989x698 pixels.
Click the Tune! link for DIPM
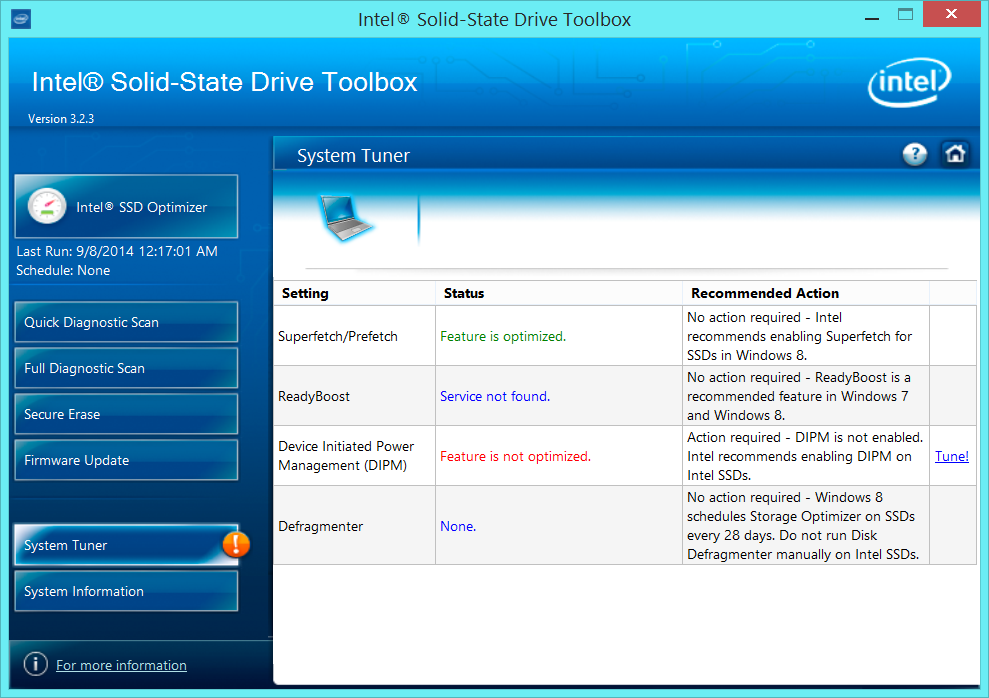tap(951, 456)
